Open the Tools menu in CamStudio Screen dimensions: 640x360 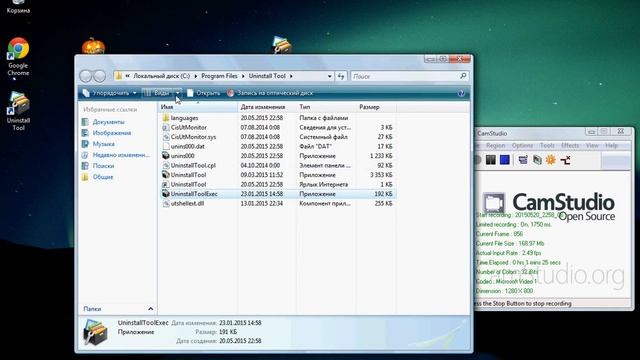[547, 145]
